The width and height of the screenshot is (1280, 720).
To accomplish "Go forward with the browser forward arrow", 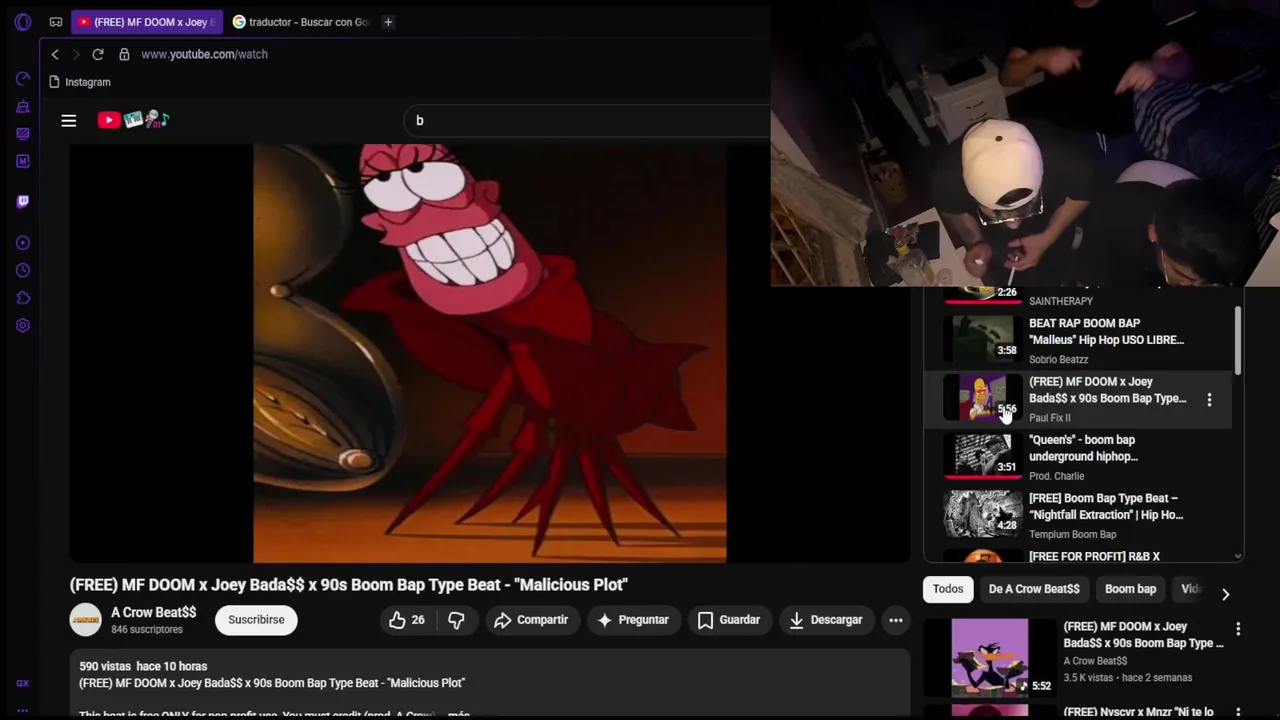I will pyautogui.click(x=75, y=54).
